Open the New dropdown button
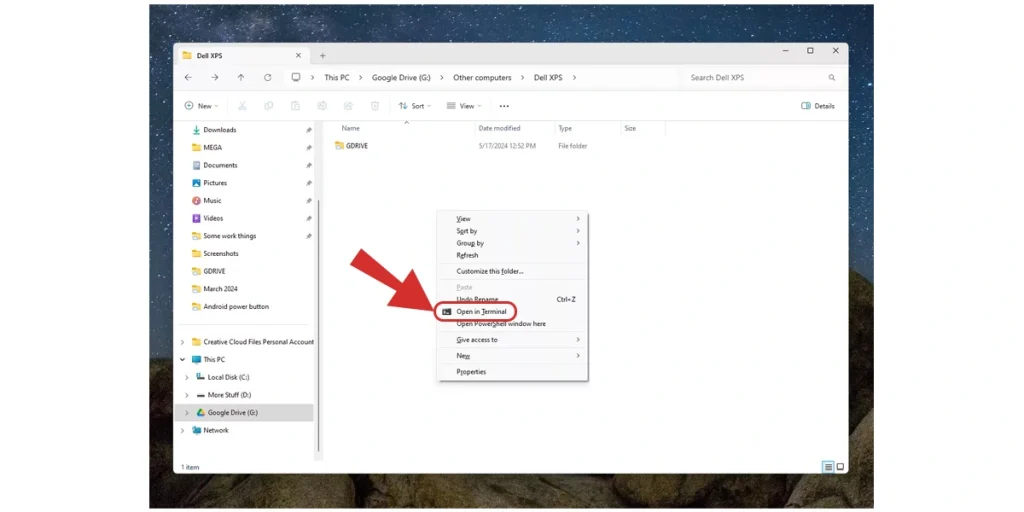Image resolution: width=1024 pixels, height=512 pixels. pos(200,106)
